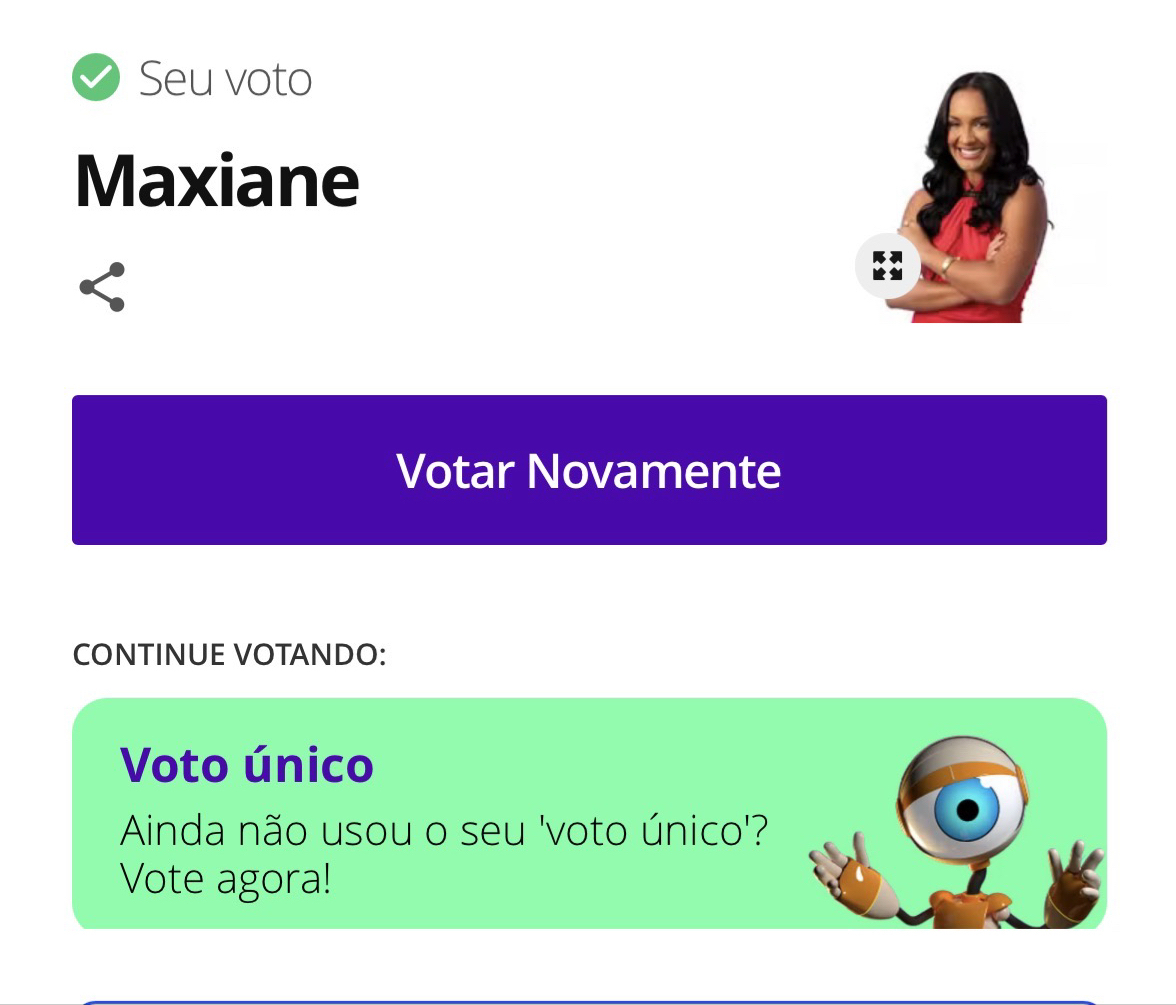Click the share icon below Maxiane
Viewport: 1176px width, 1005px height.
[x=102, y=287]
